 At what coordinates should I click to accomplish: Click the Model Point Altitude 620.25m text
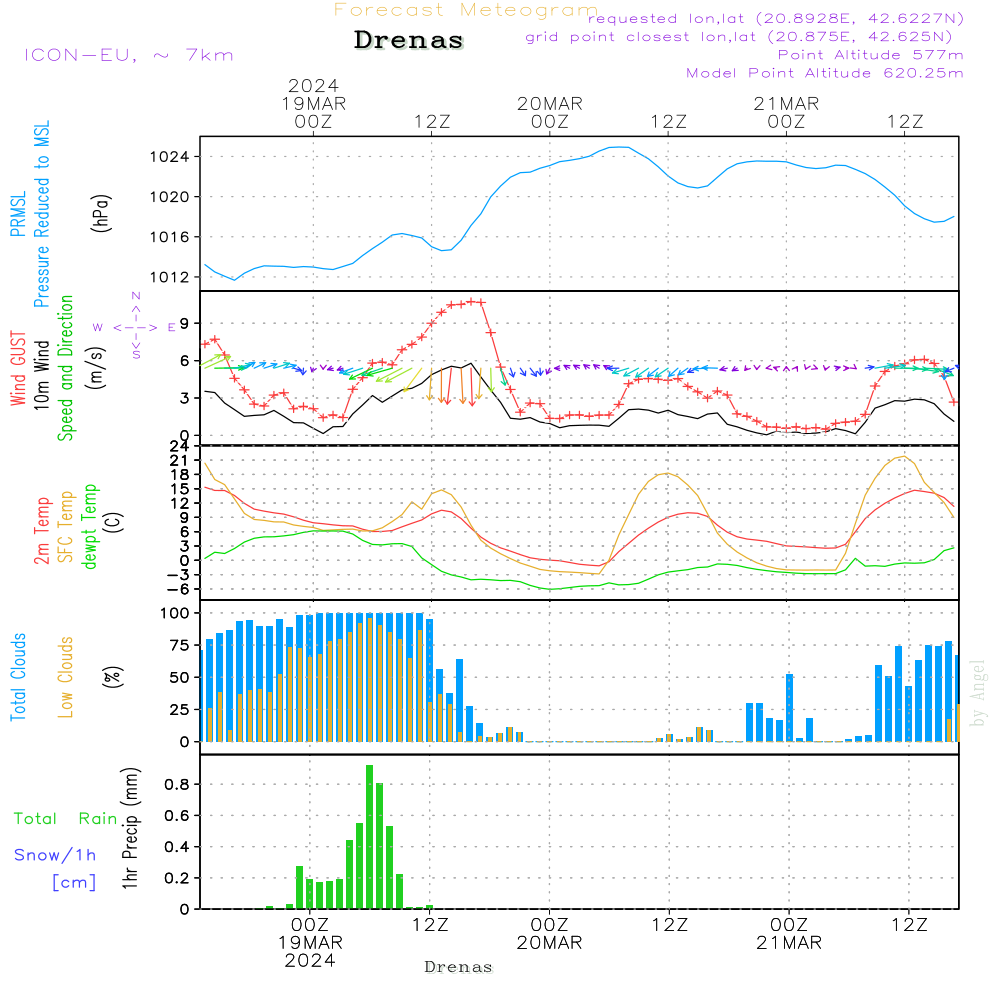825,73
